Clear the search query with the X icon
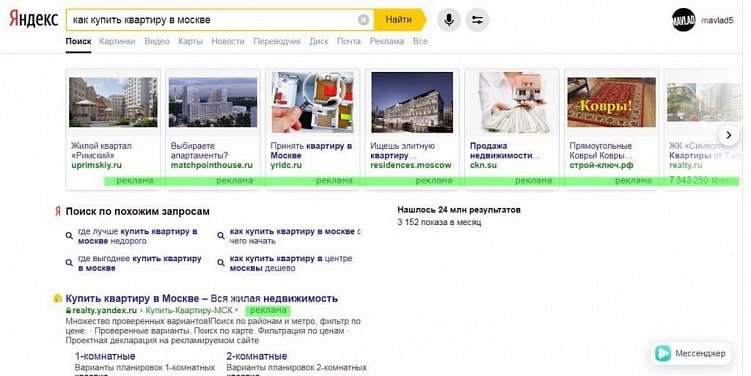 [364, 20]
